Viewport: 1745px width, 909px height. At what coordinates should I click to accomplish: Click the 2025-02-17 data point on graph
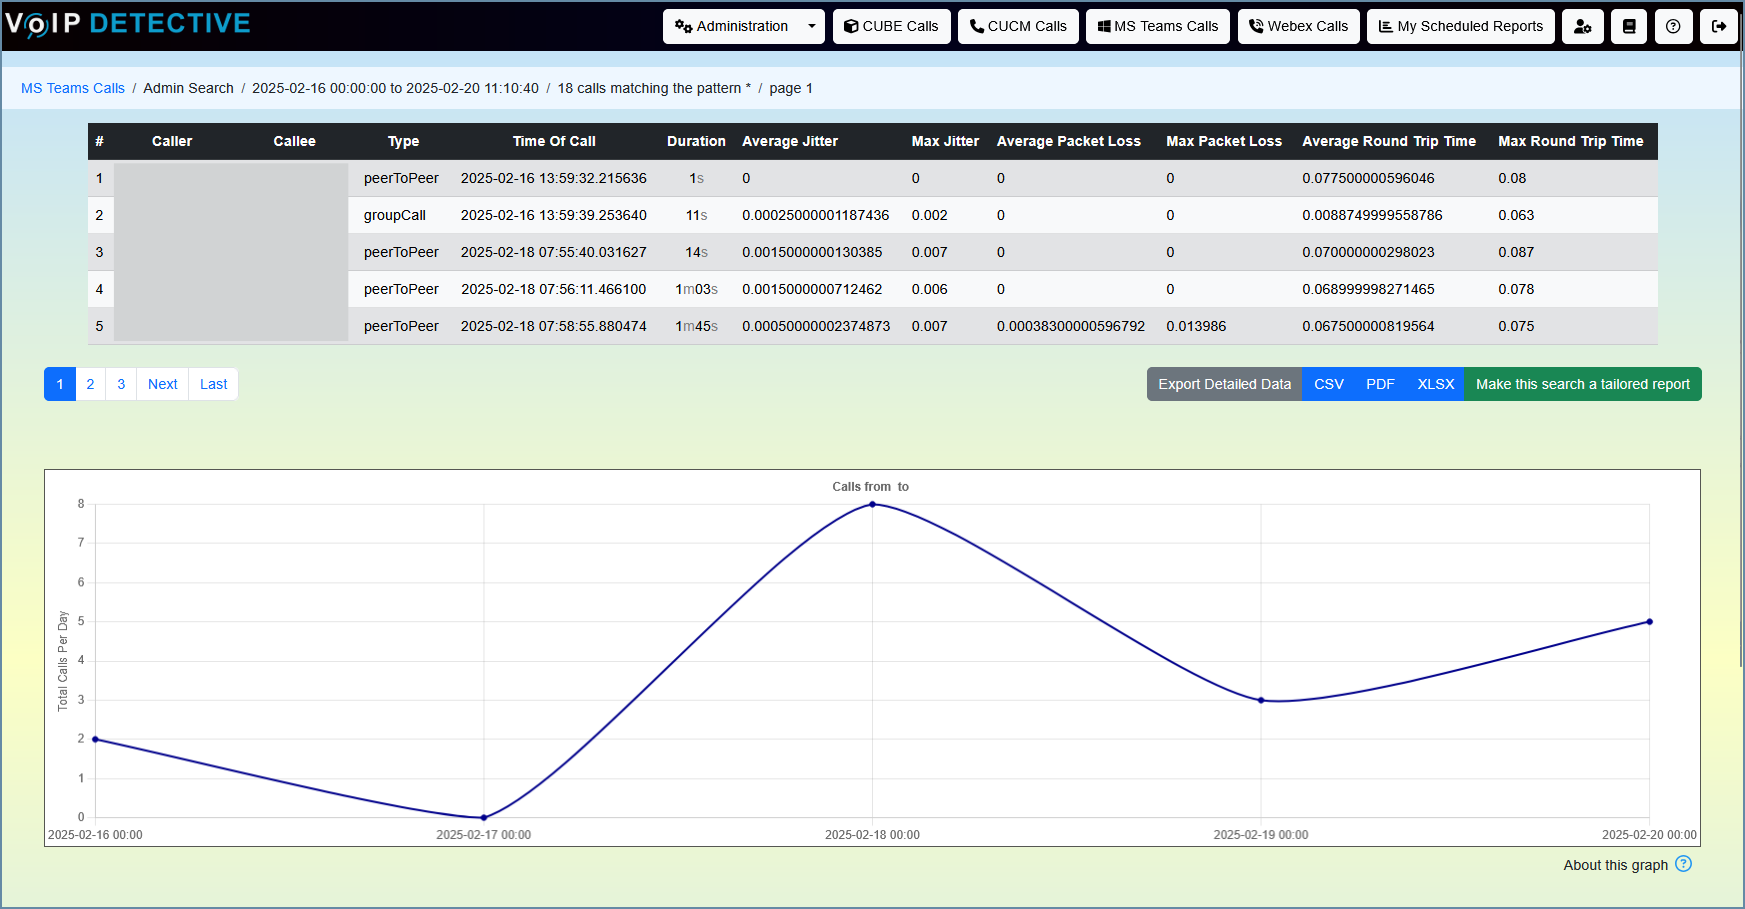[484, 817]
